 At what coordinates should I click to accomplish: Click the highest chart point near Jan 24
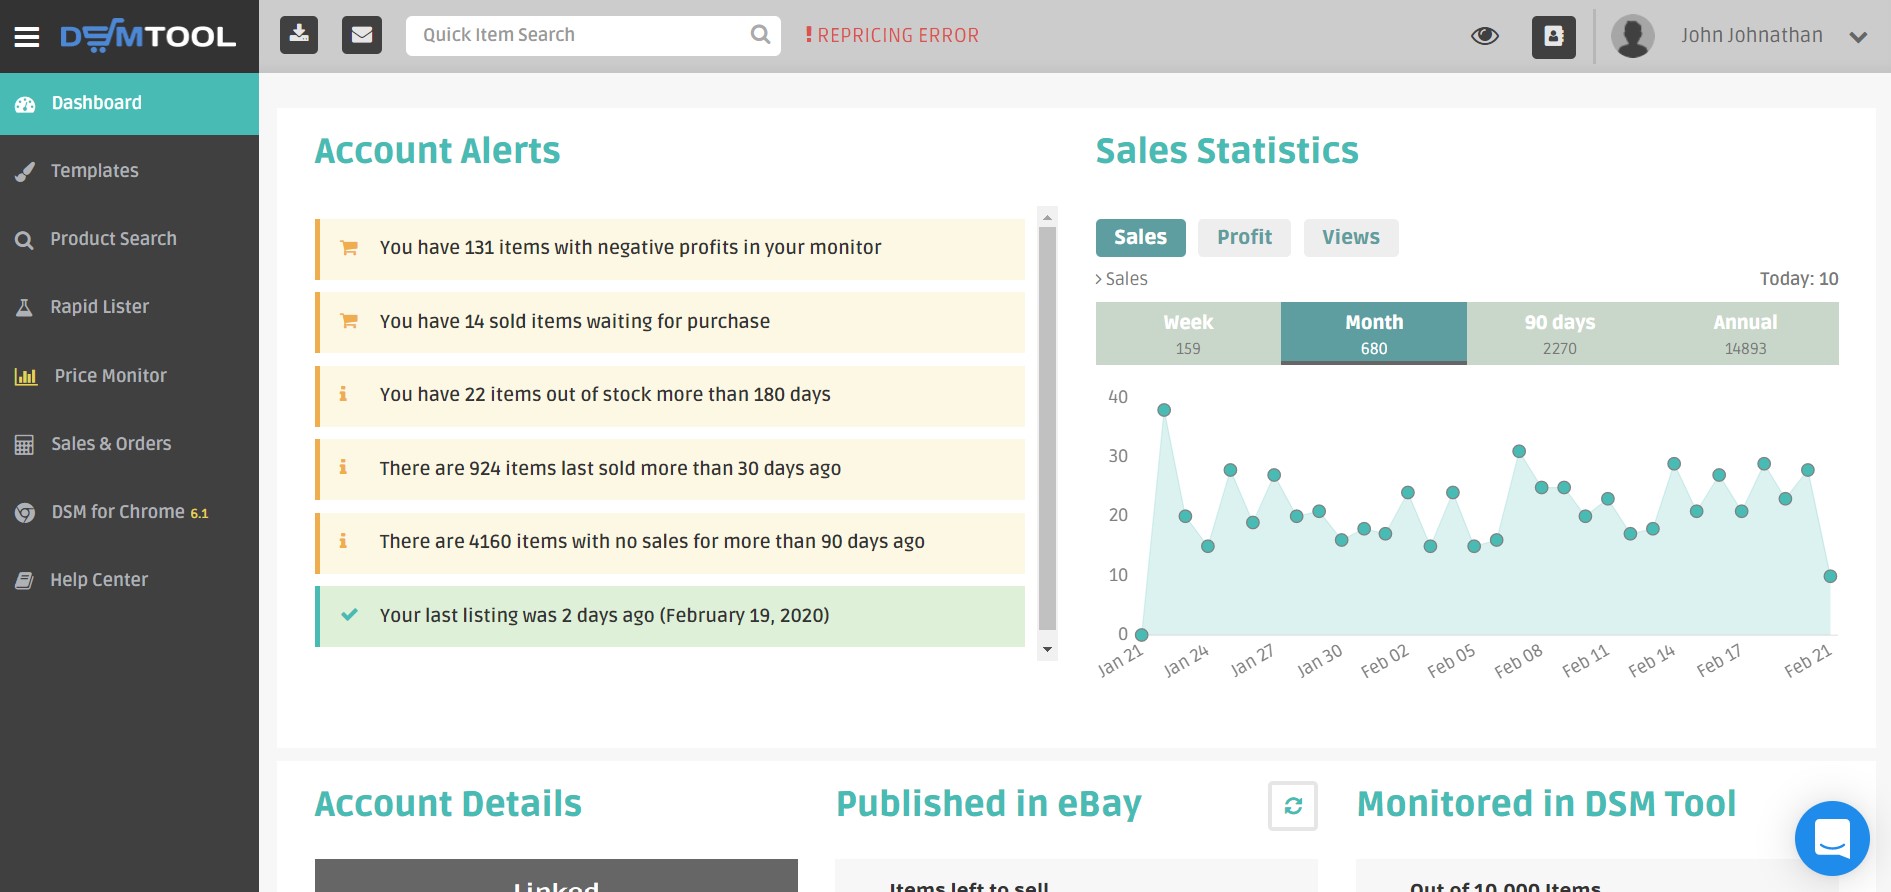(1164, 410)
